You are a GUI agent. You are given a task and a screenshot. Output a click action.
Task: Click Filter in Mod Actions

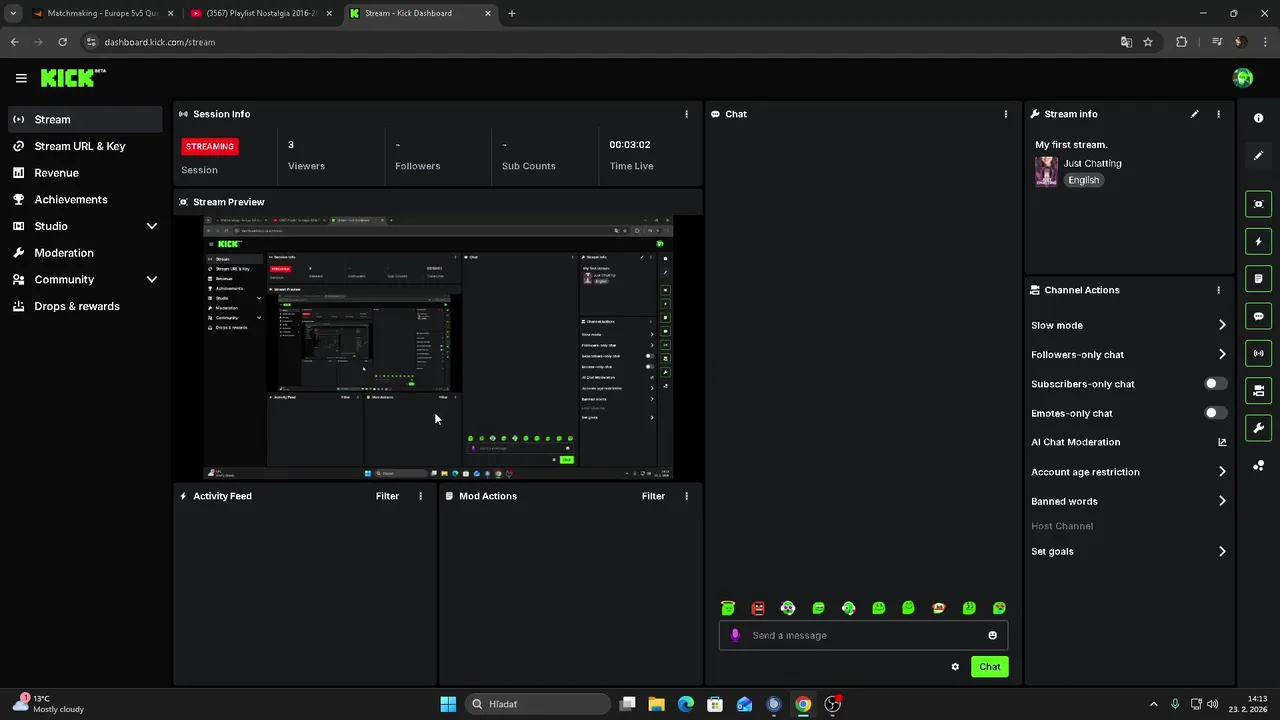point(653,496)
